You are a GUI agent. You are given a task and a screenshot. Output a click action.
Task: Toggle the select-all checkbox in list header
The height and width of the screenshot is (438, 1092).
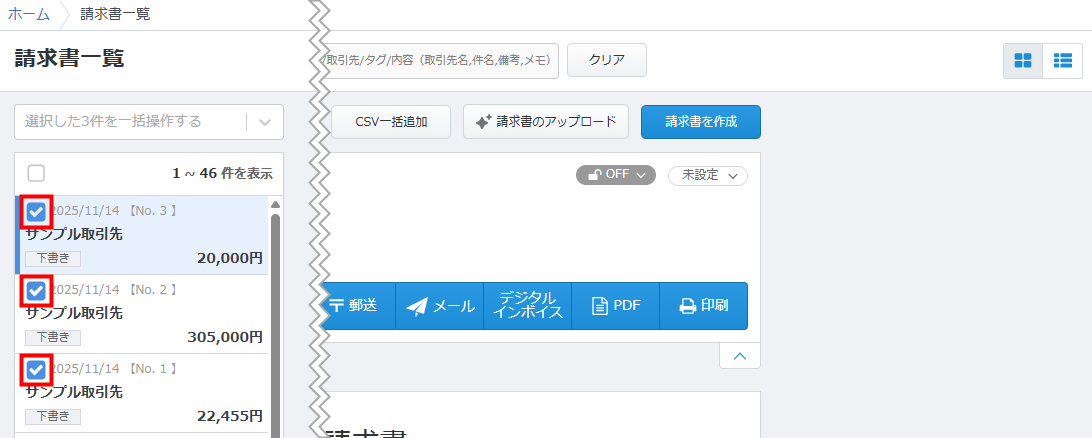tap(37, 173)
